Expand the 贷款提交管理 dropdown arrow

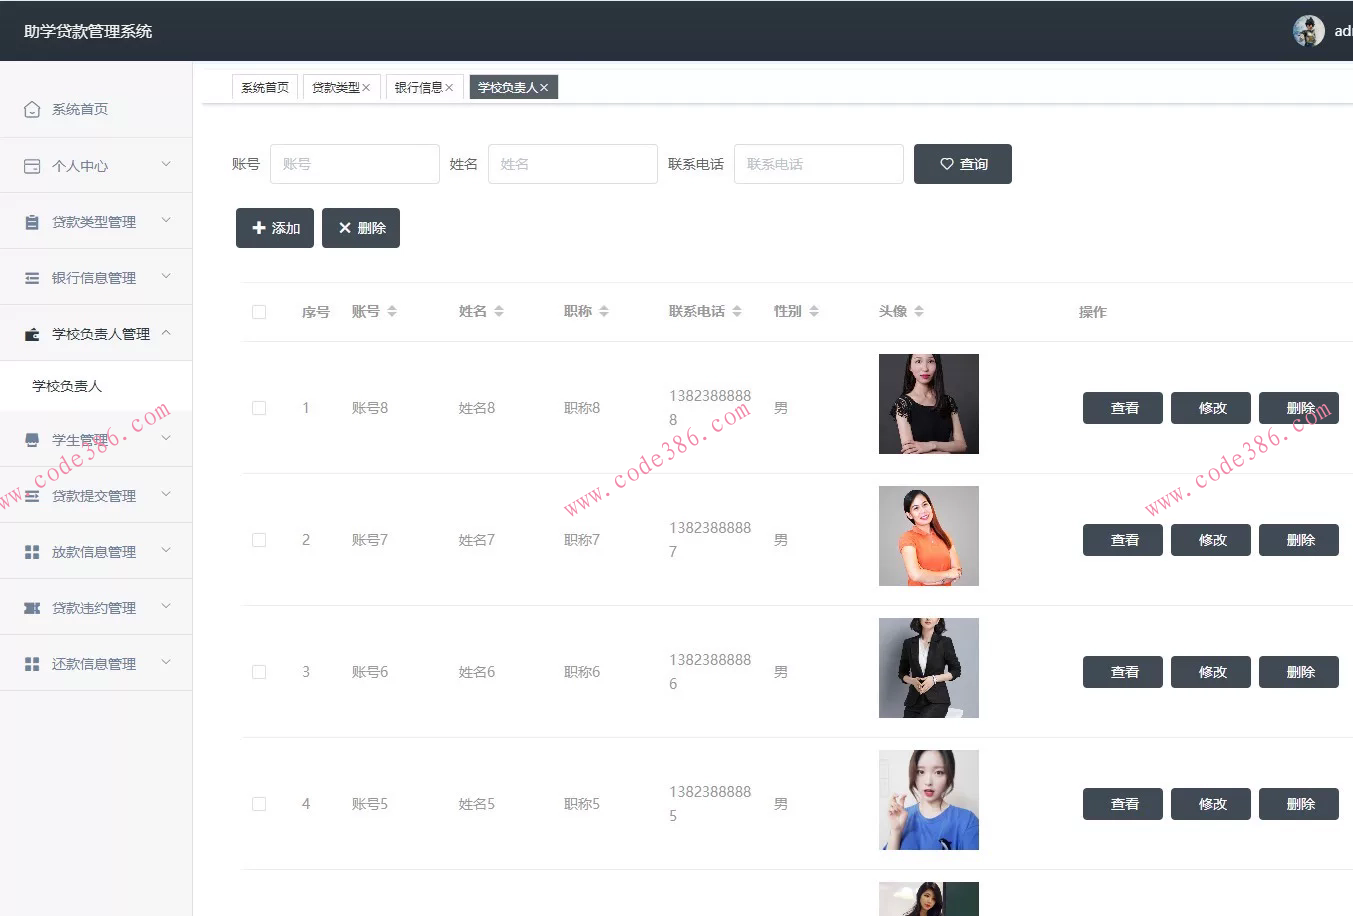[x=166, y=494]
